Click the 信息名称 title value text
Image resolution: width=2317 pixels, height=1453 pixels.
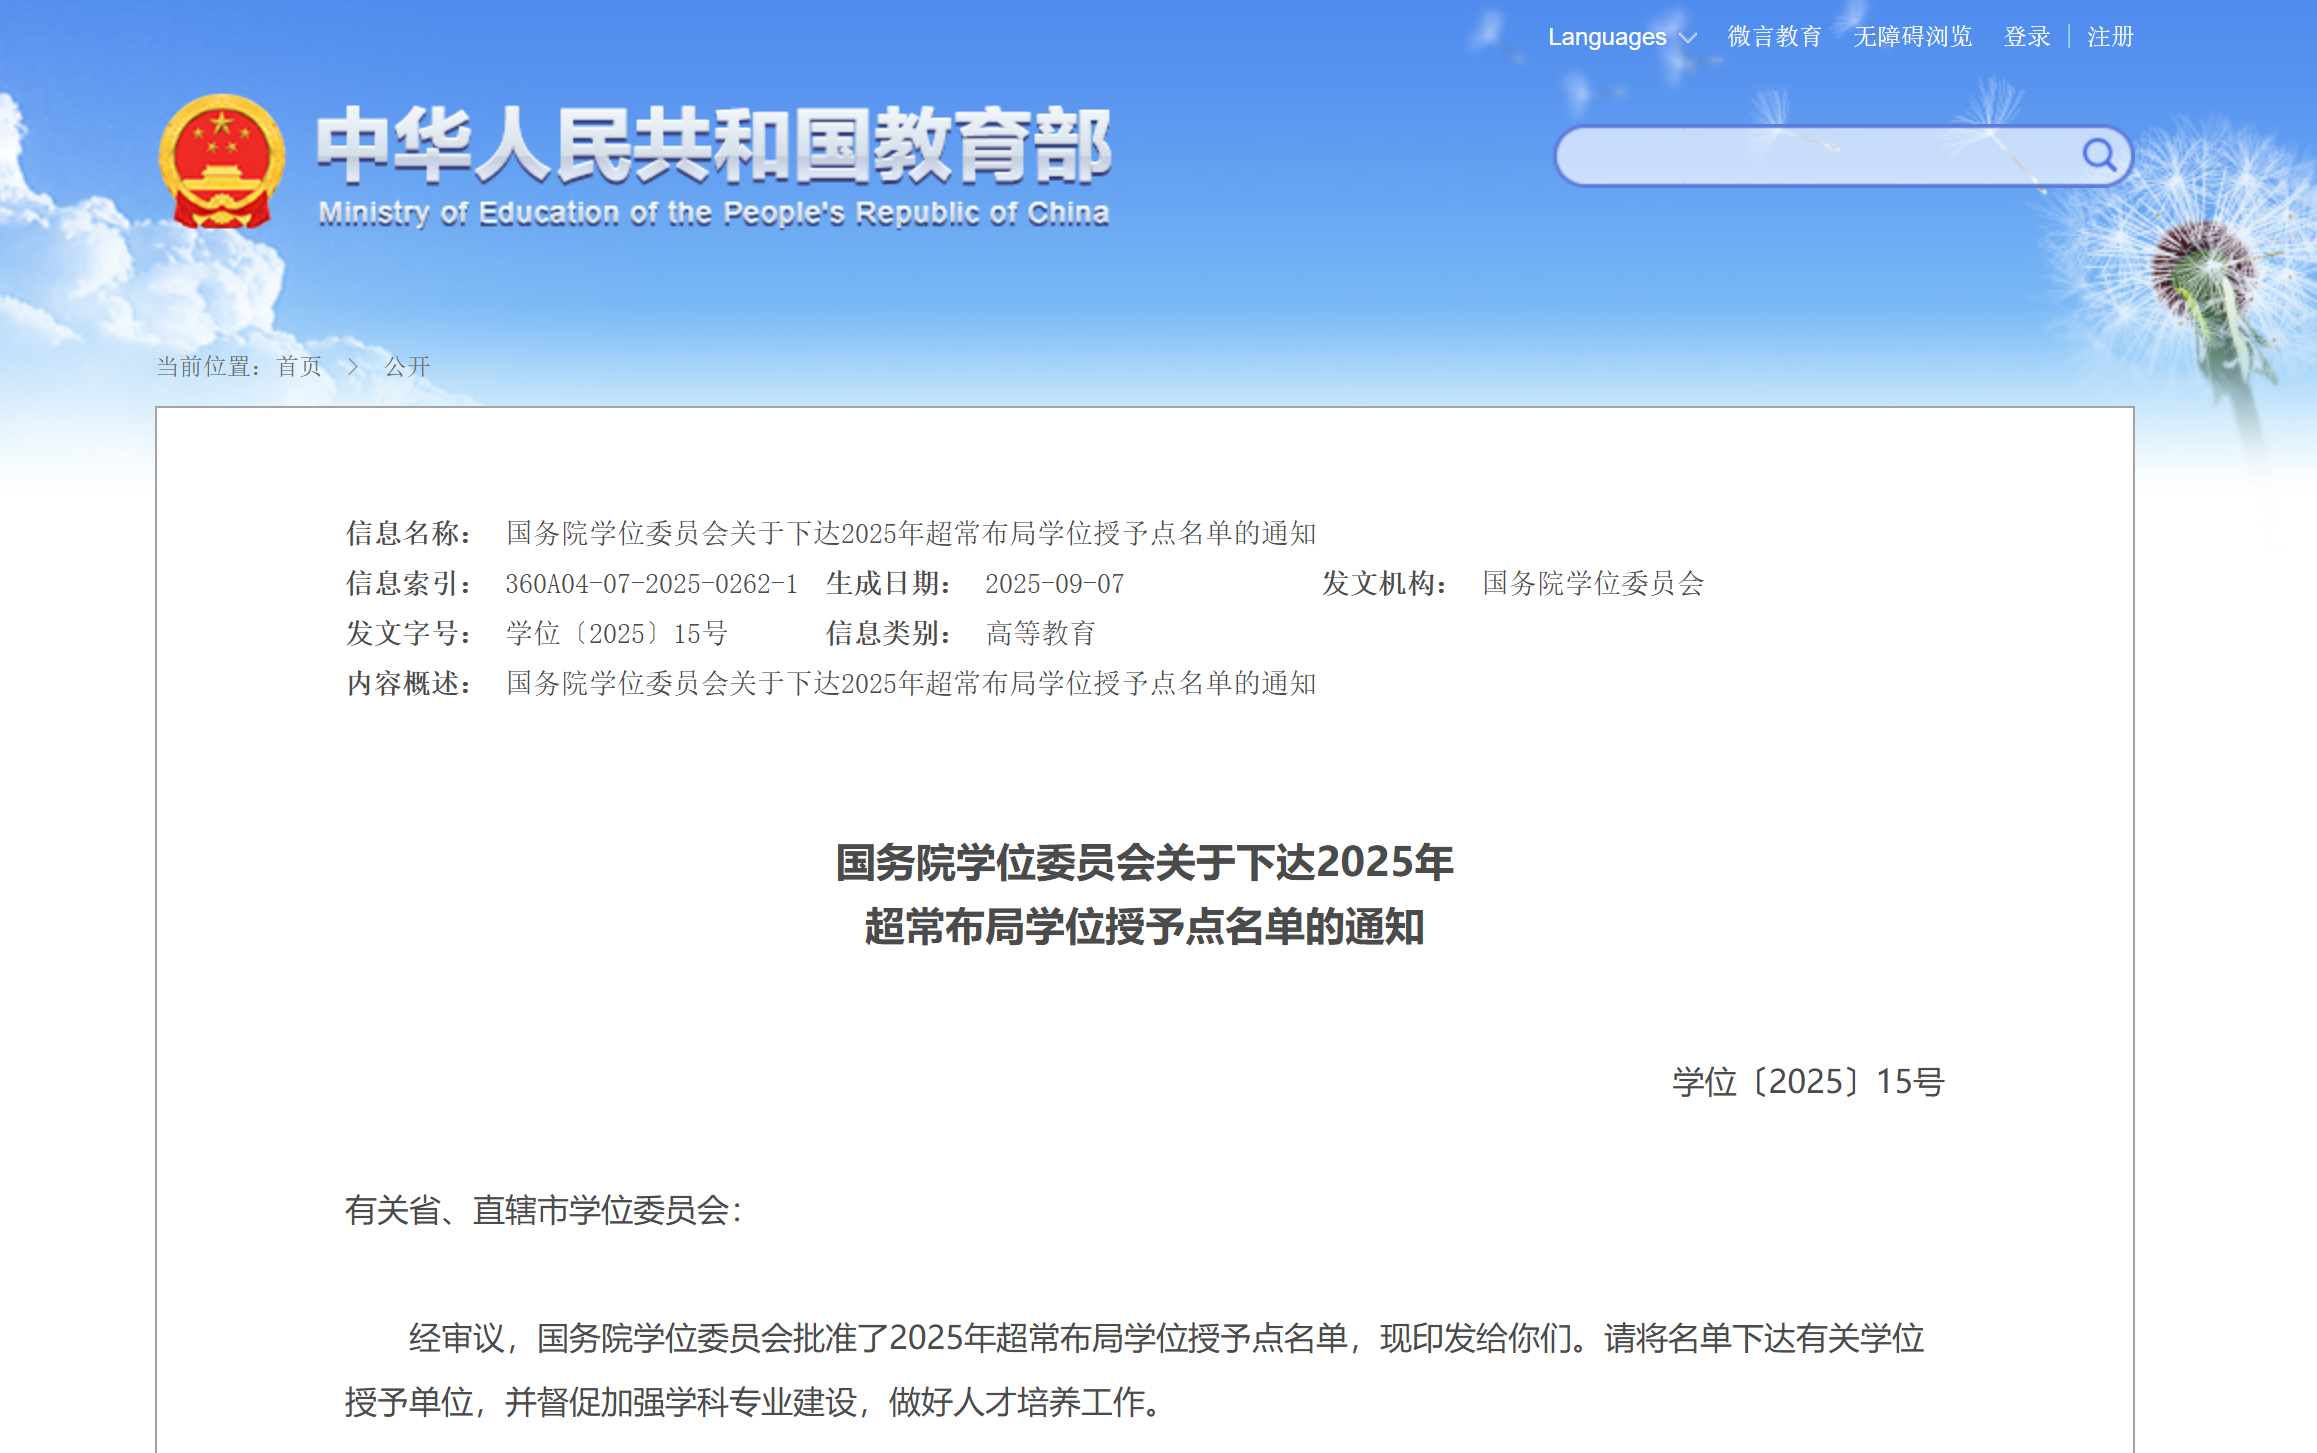[x=910, y=533]
